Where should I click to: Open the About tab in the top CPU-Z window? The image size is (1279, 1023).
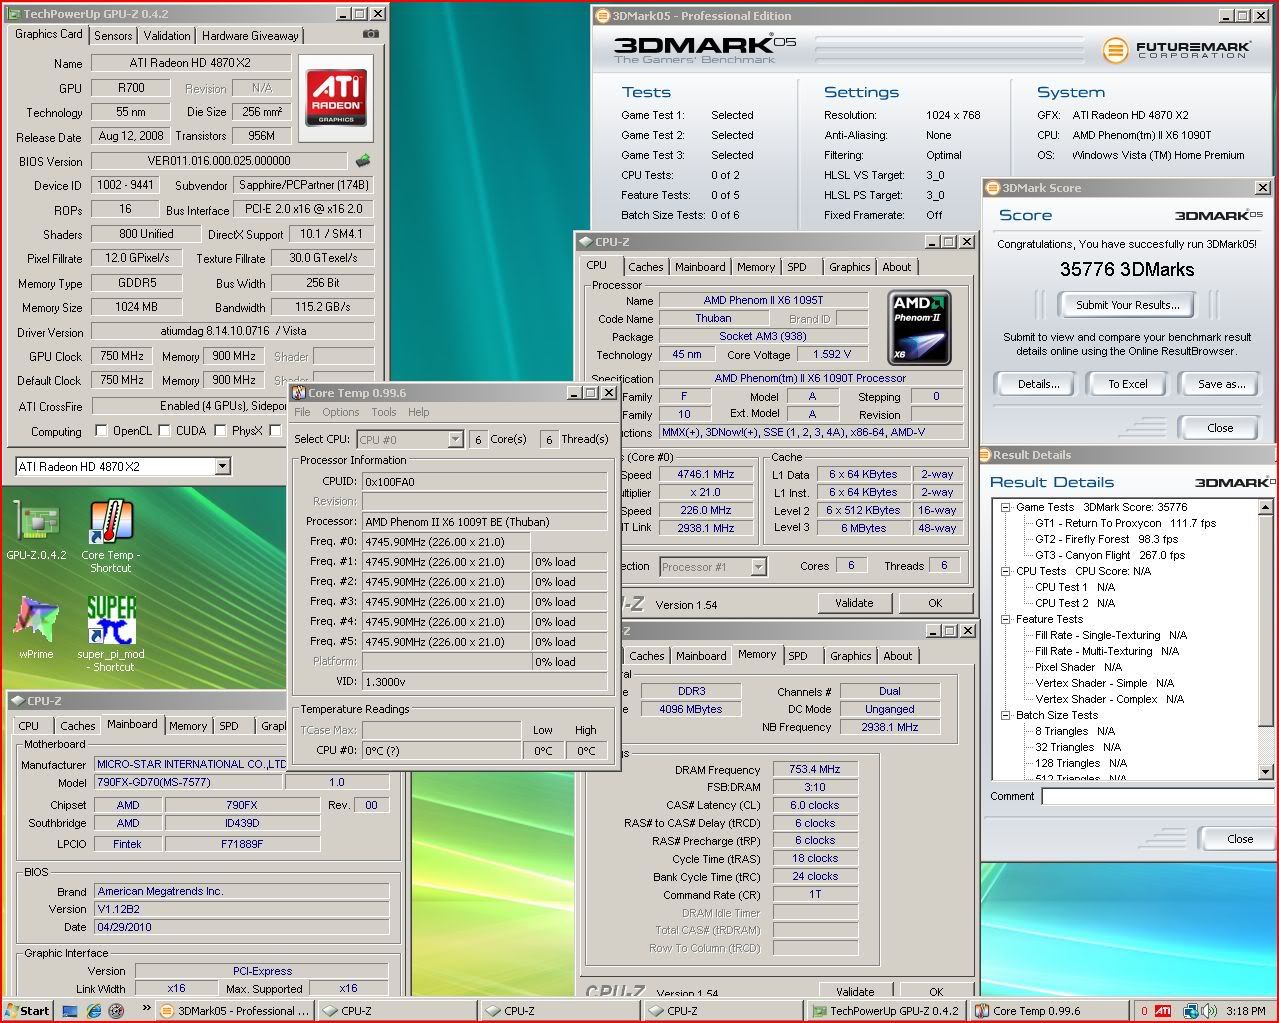[896, 267]
